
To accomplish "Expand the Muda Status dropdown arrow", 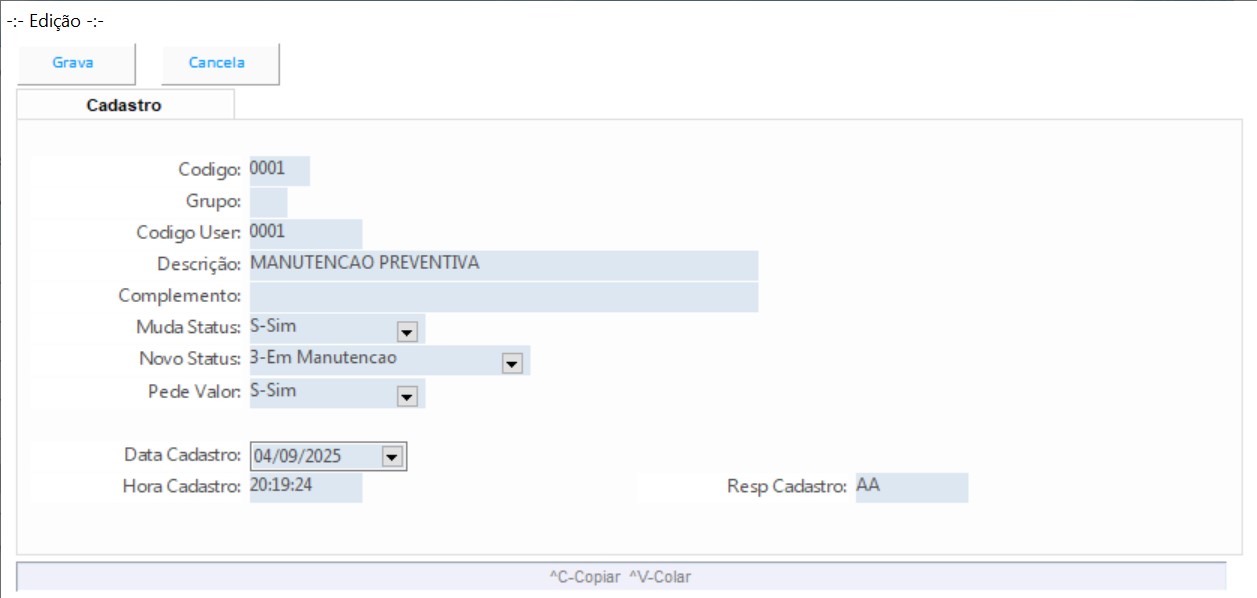I will coord(407,331).
